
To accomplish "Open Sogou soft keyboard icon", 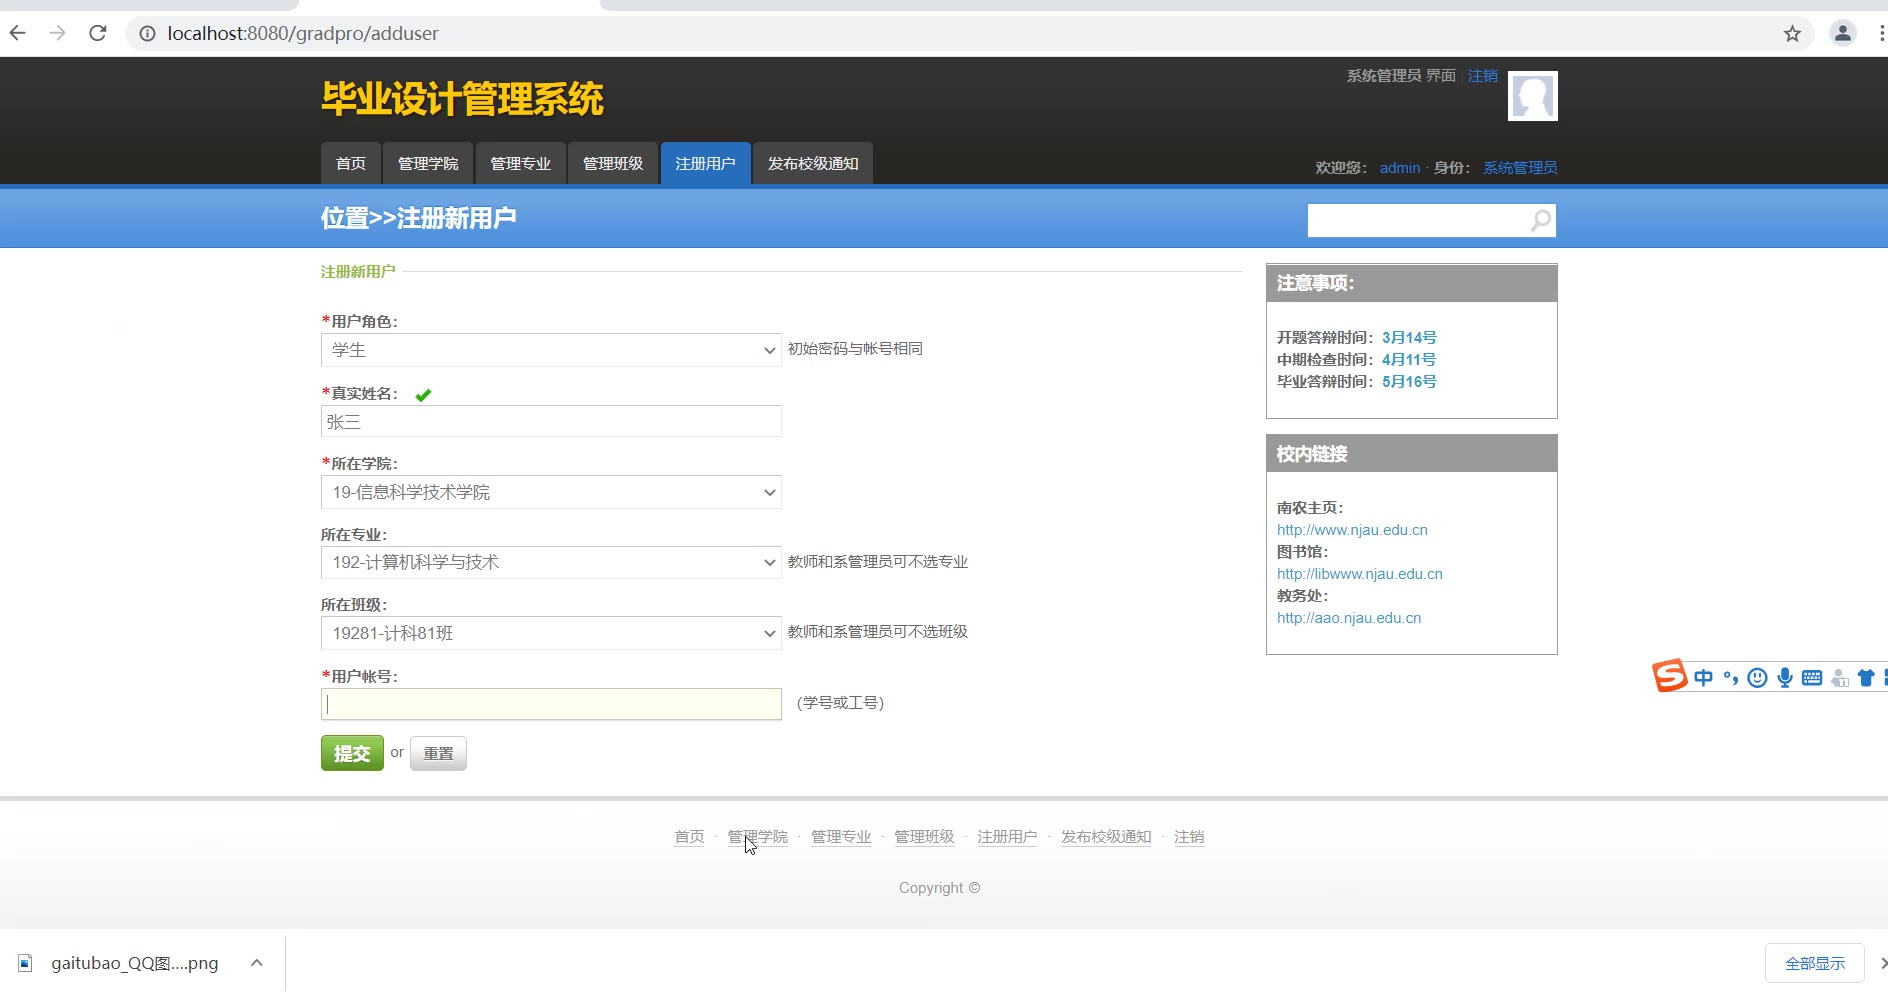I will click(x=1811, y=678).
